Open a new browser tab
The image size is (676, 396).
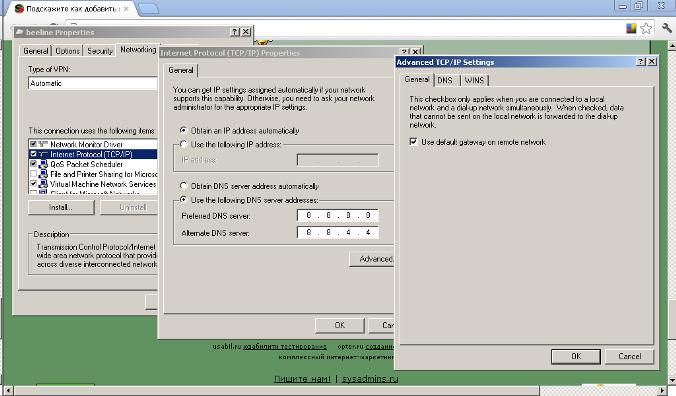point(149,9)
